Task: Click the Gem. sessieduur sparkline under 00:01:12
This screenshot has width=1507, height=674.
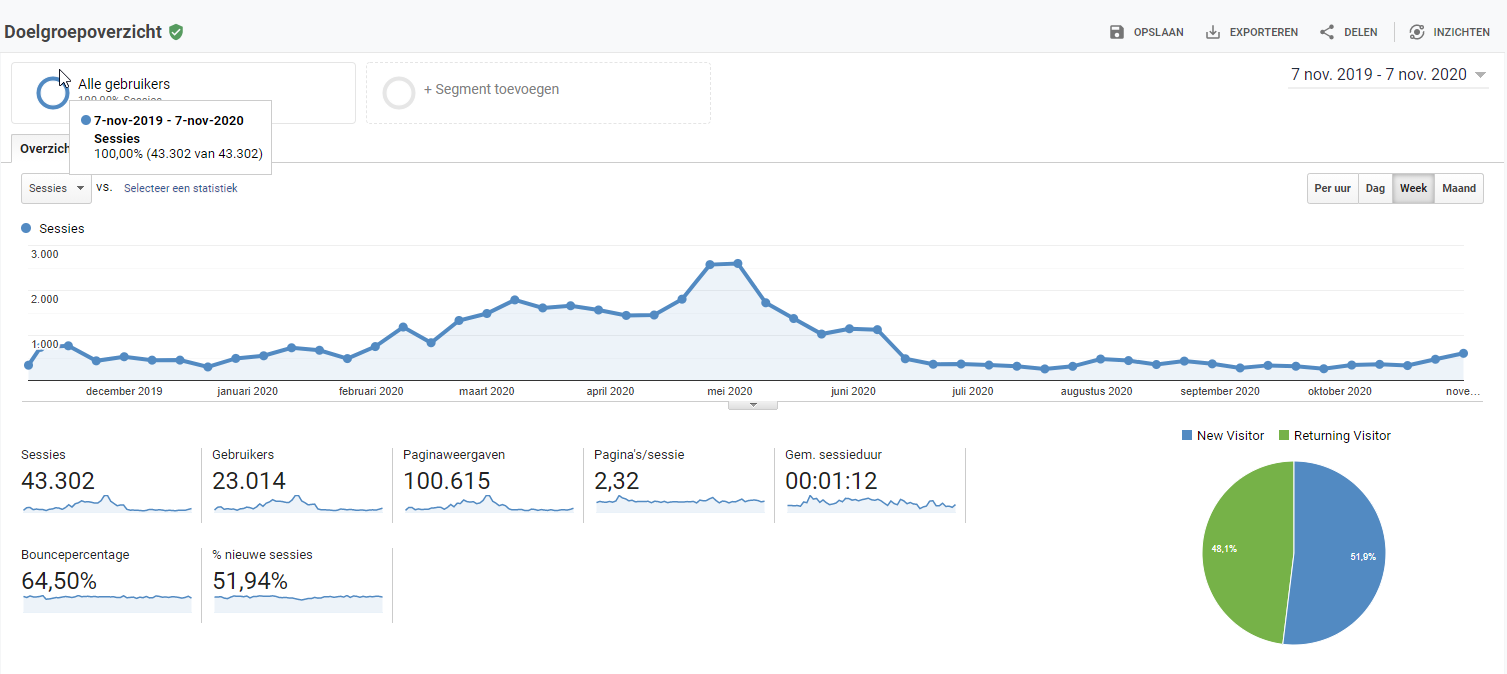Action: coord(871,505)
